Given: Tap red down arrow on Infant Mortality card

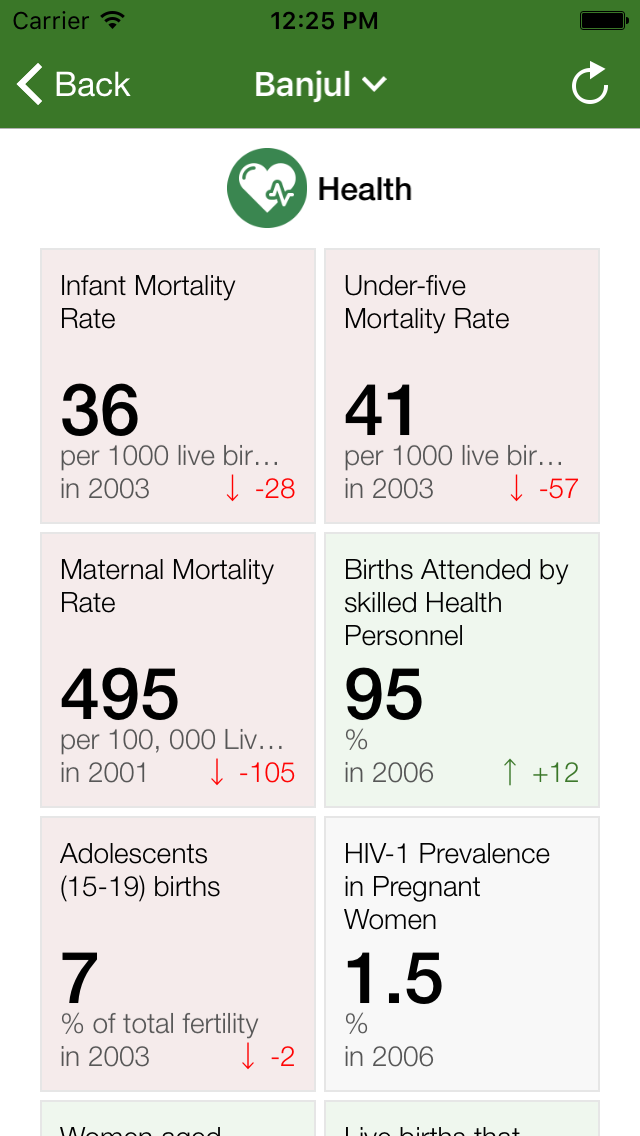Looking at the screenshot, I should 233,489.
